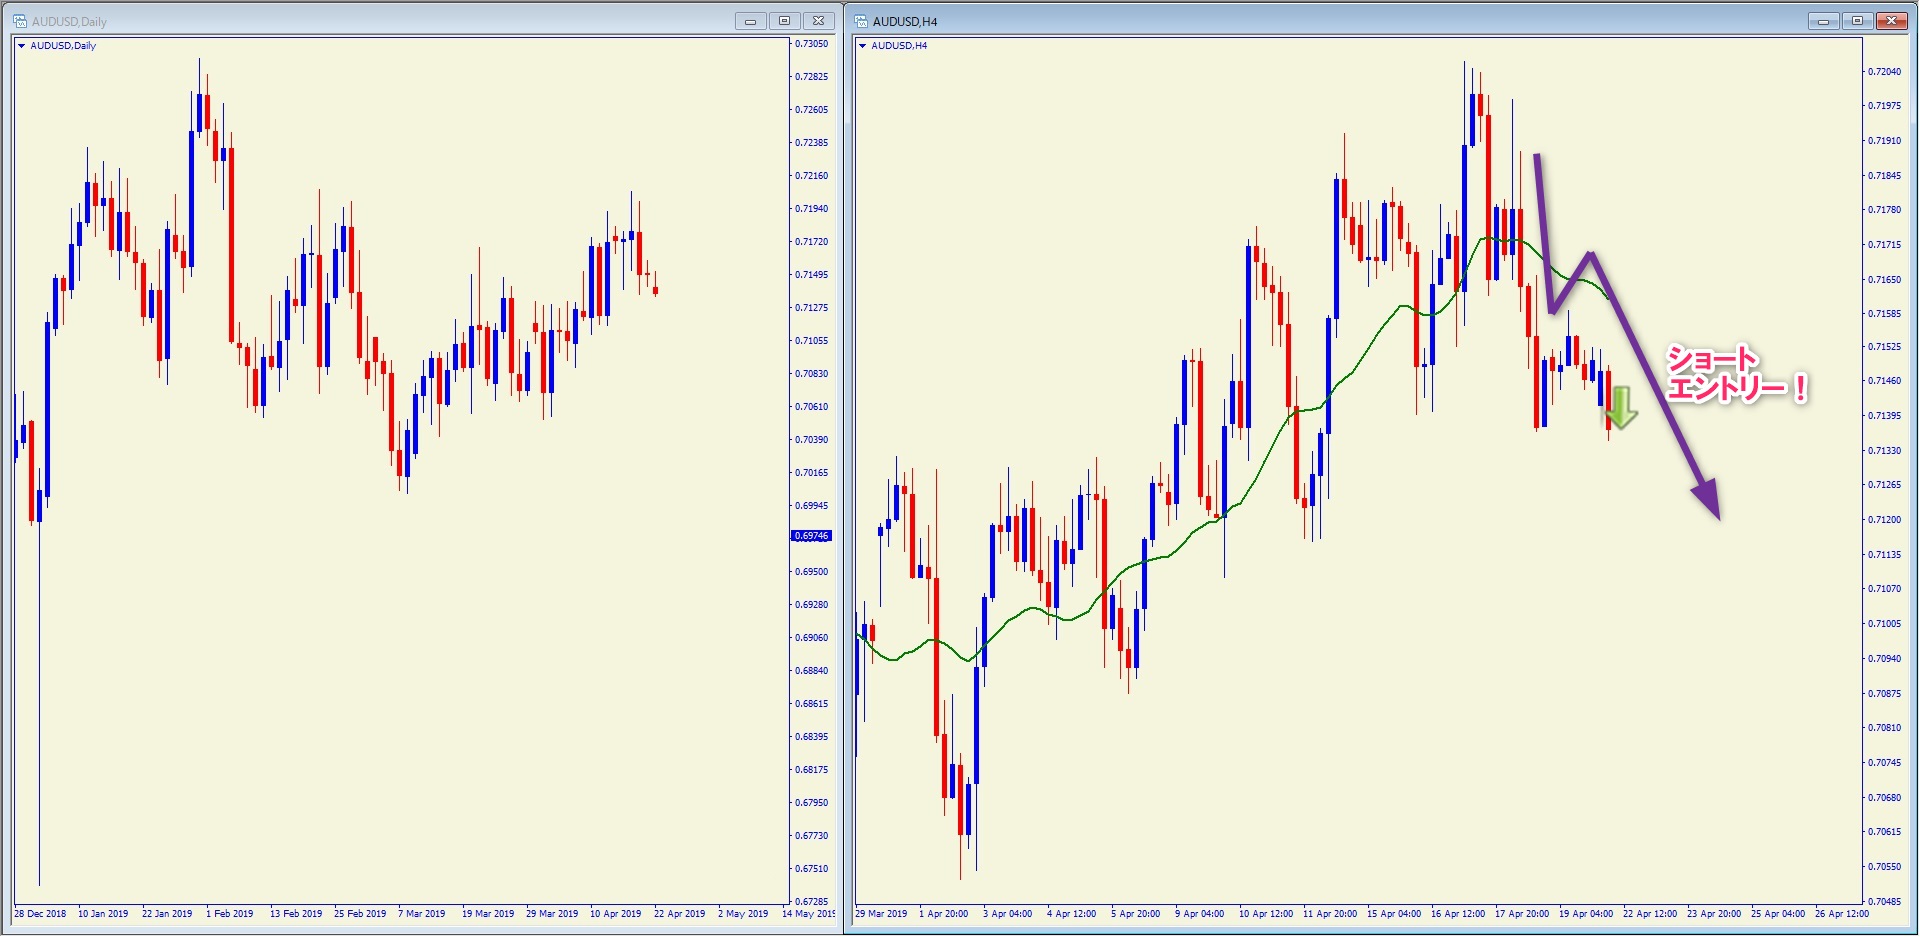The width and height of the screenshot is (1920, 937).
Task: Click price level 0.72160 on Daily axis
Action: pos(812,176)
